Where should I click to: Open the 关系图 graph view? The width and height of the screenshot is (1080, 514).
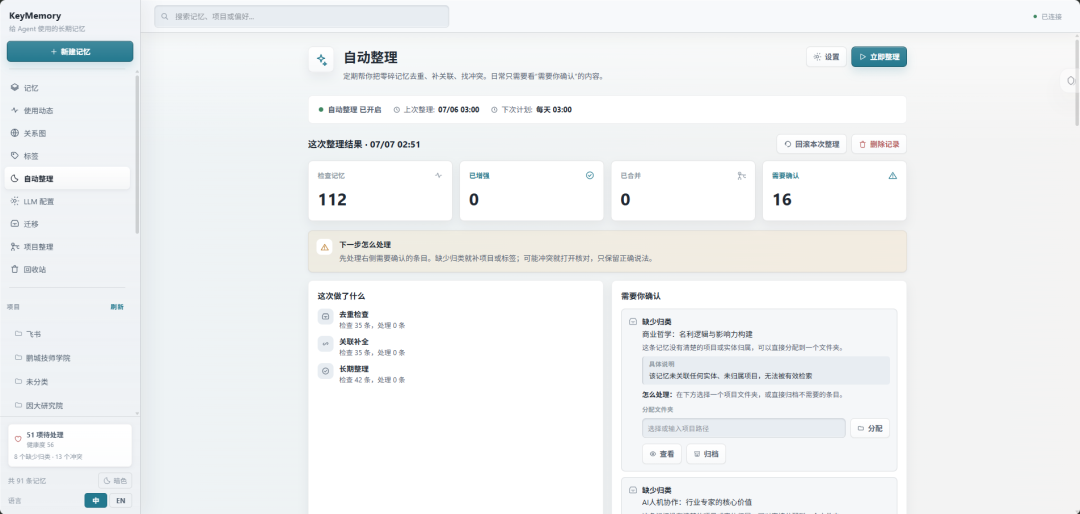[67, 134]
